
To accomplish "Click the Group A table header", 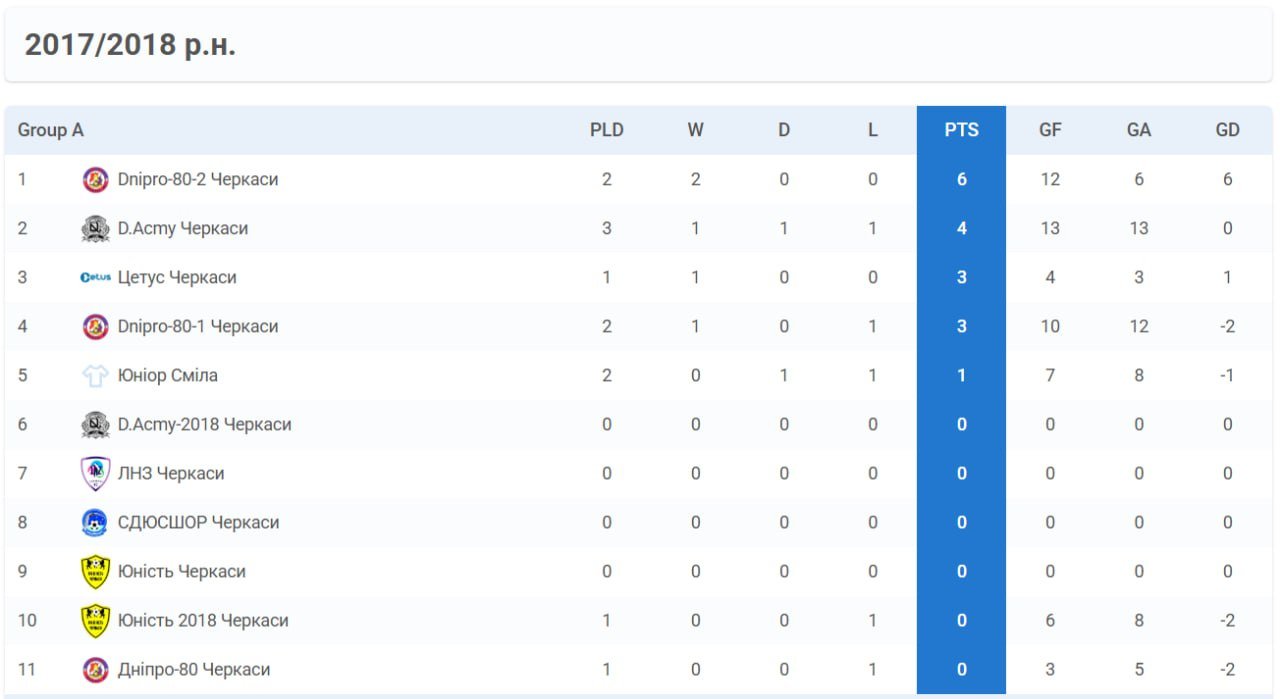I will coord(51,130).
